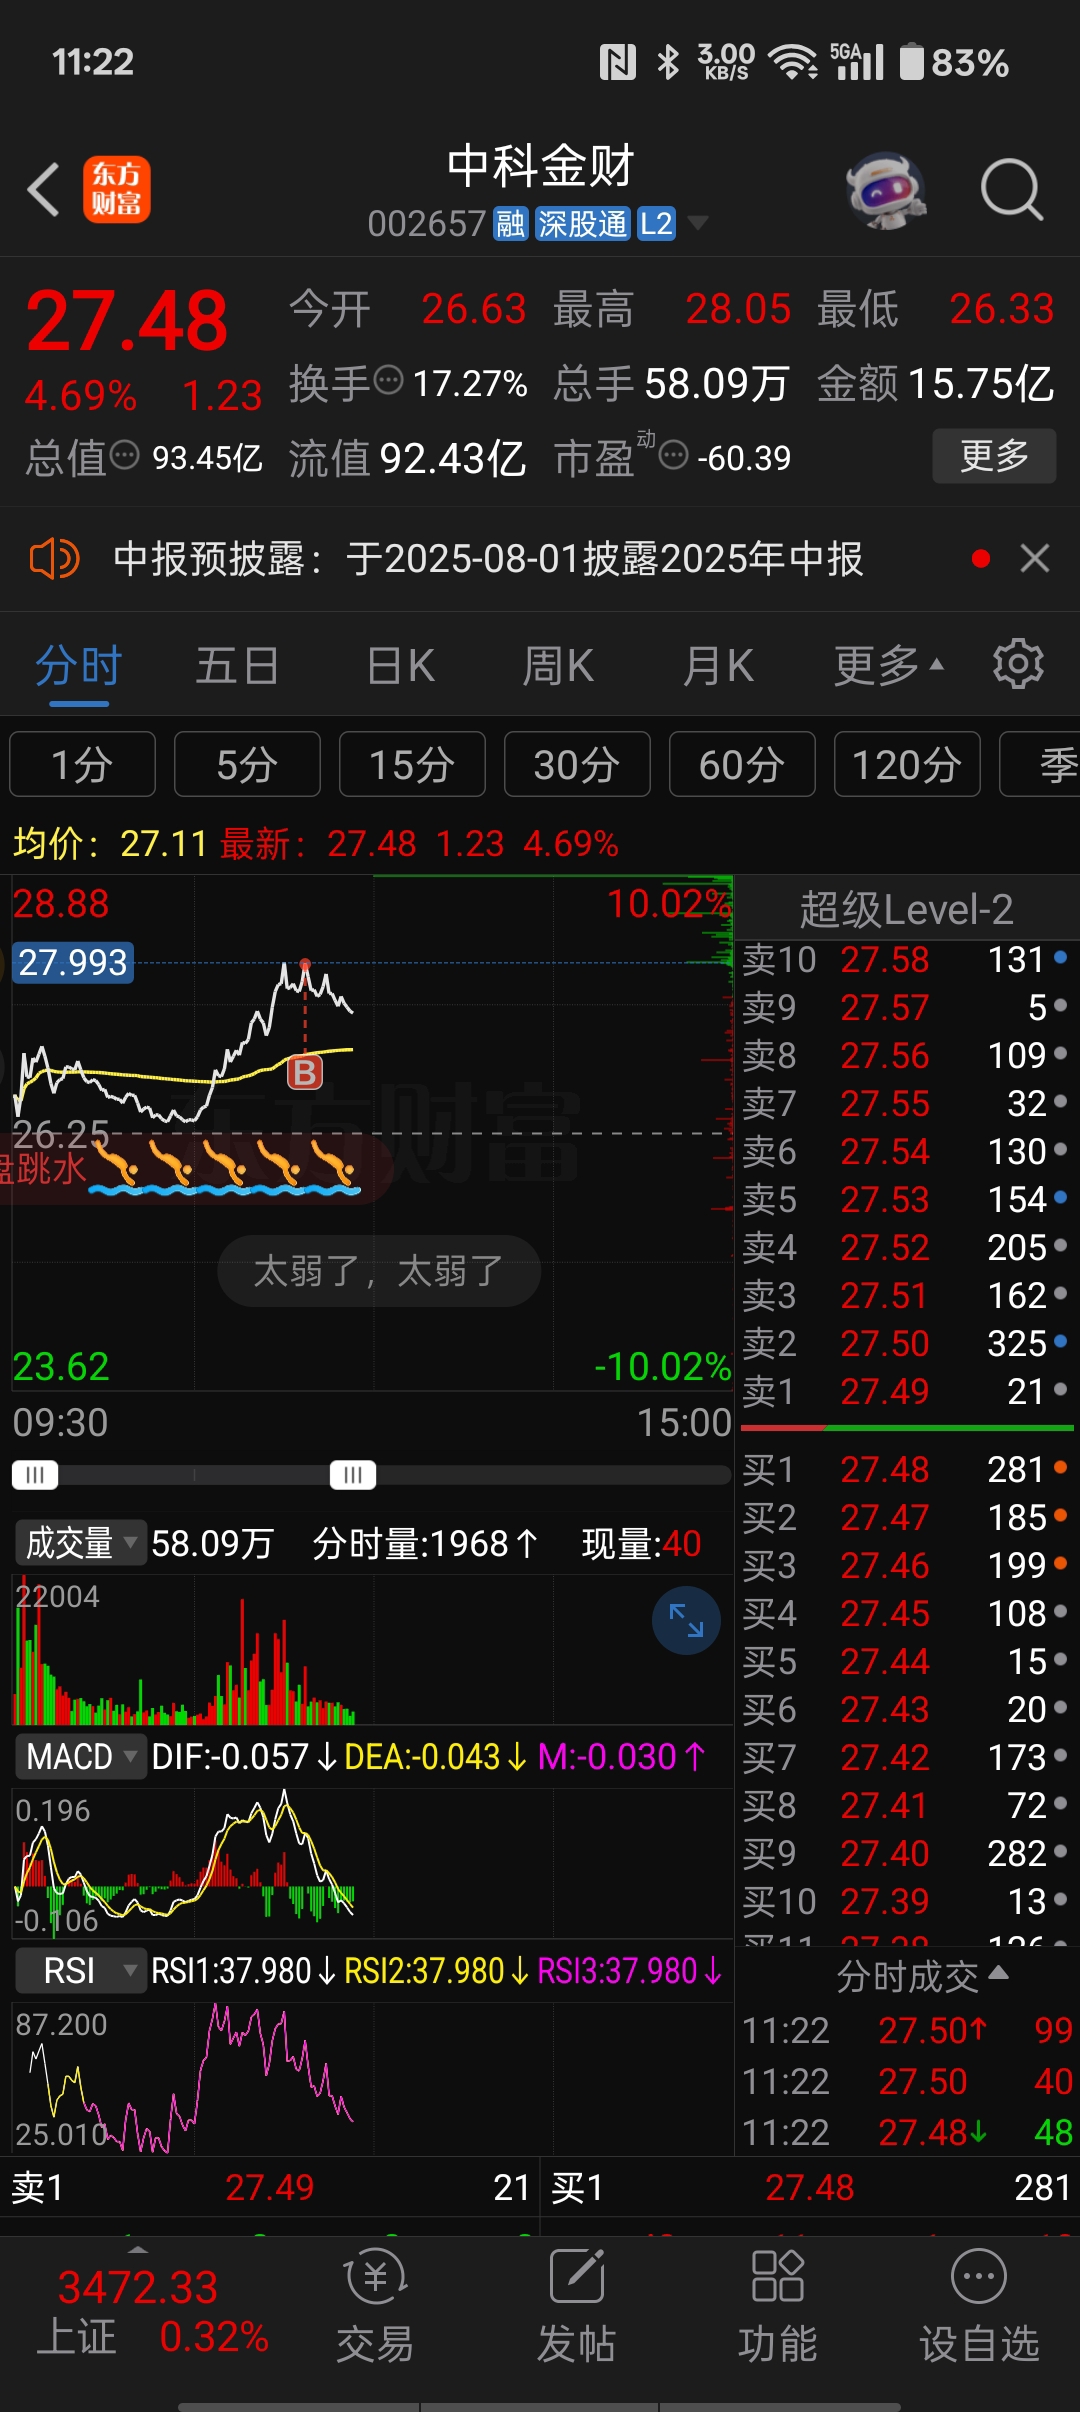Tap the 融 margin badge
1080x2412 pixels.
511,224
